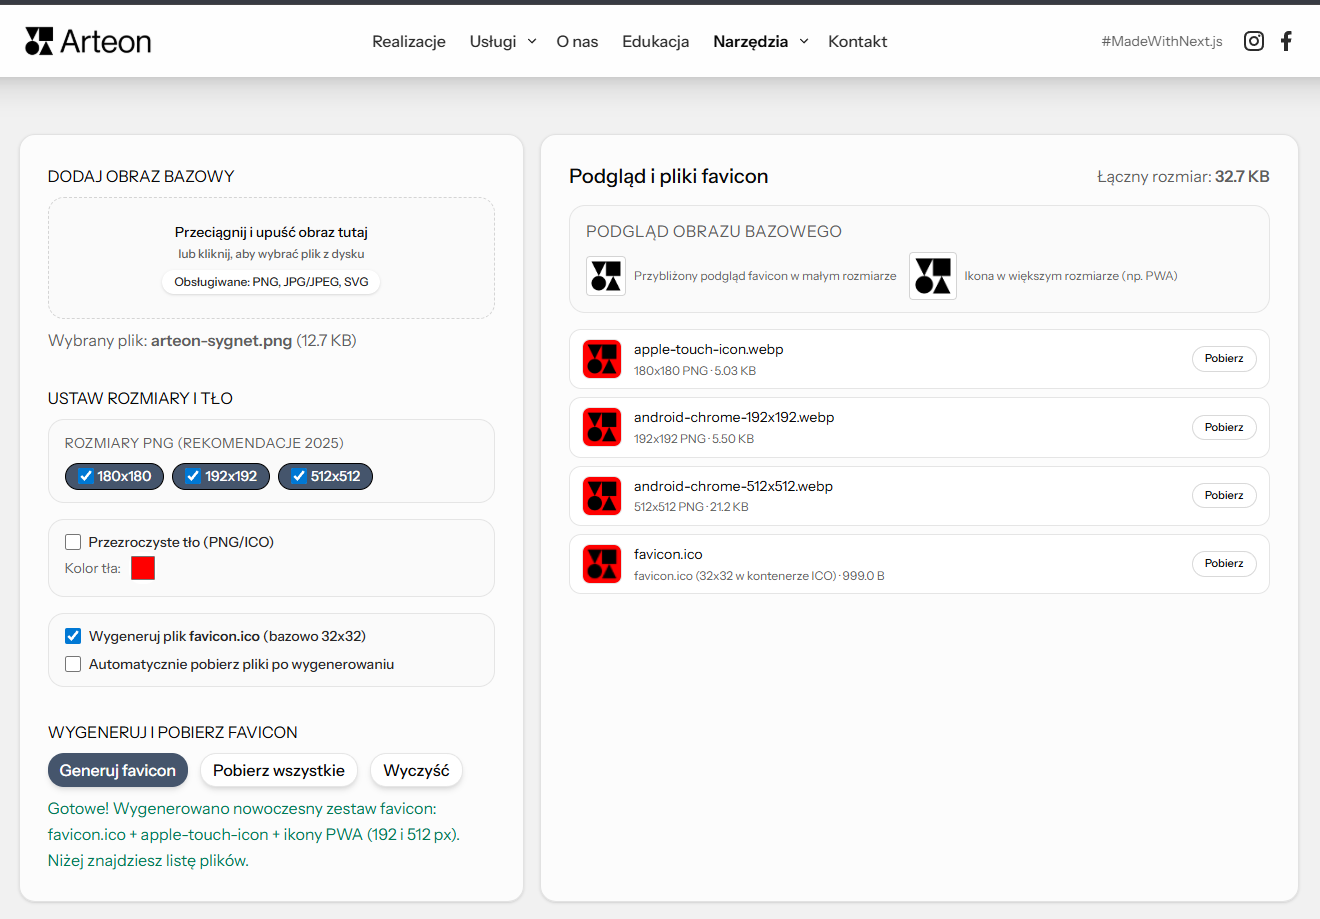This screenshot has height=919, width=1320.
Task: Open Arteon's Instagram page
Action: pos(1253,41)
